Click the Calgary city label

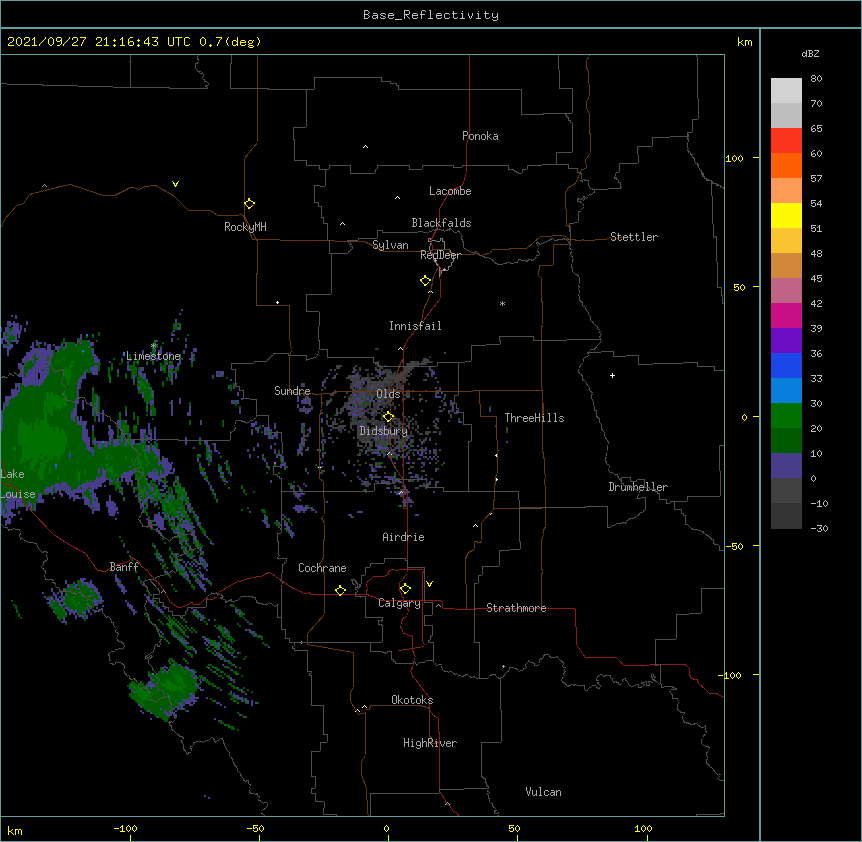coord(399,603)
